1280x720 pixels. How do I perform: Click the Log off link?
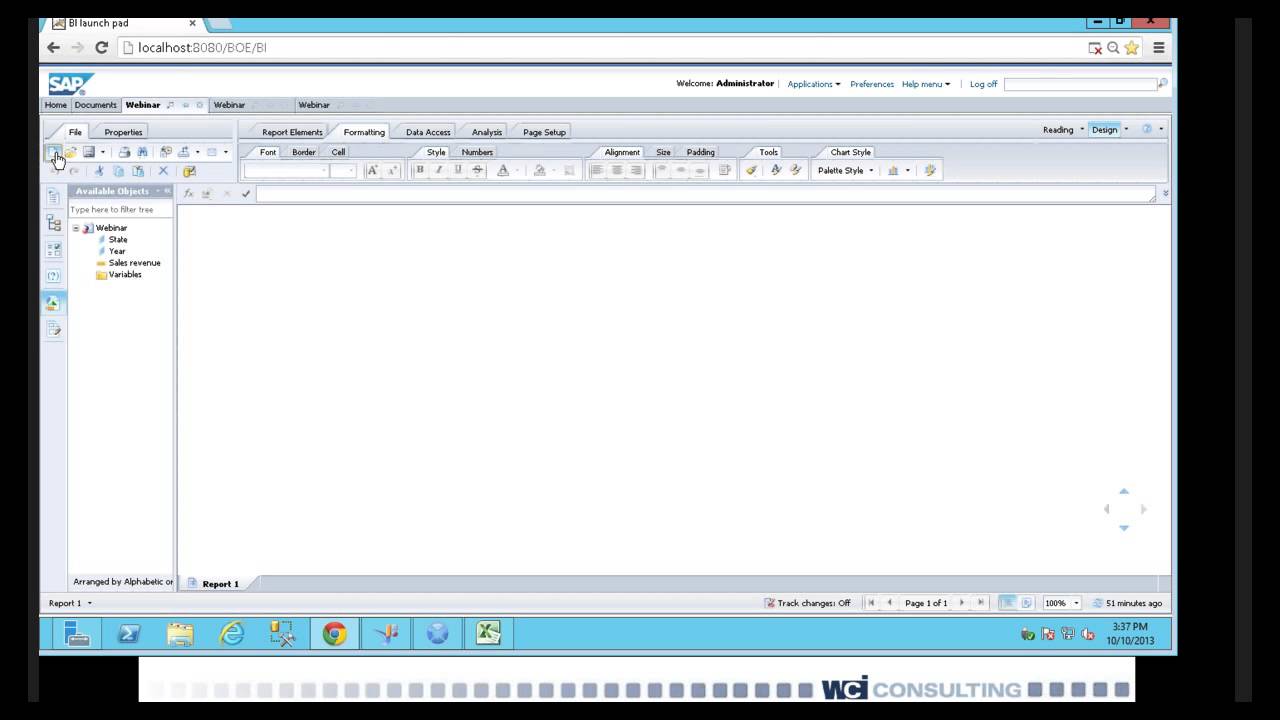[x=983, y=84]
